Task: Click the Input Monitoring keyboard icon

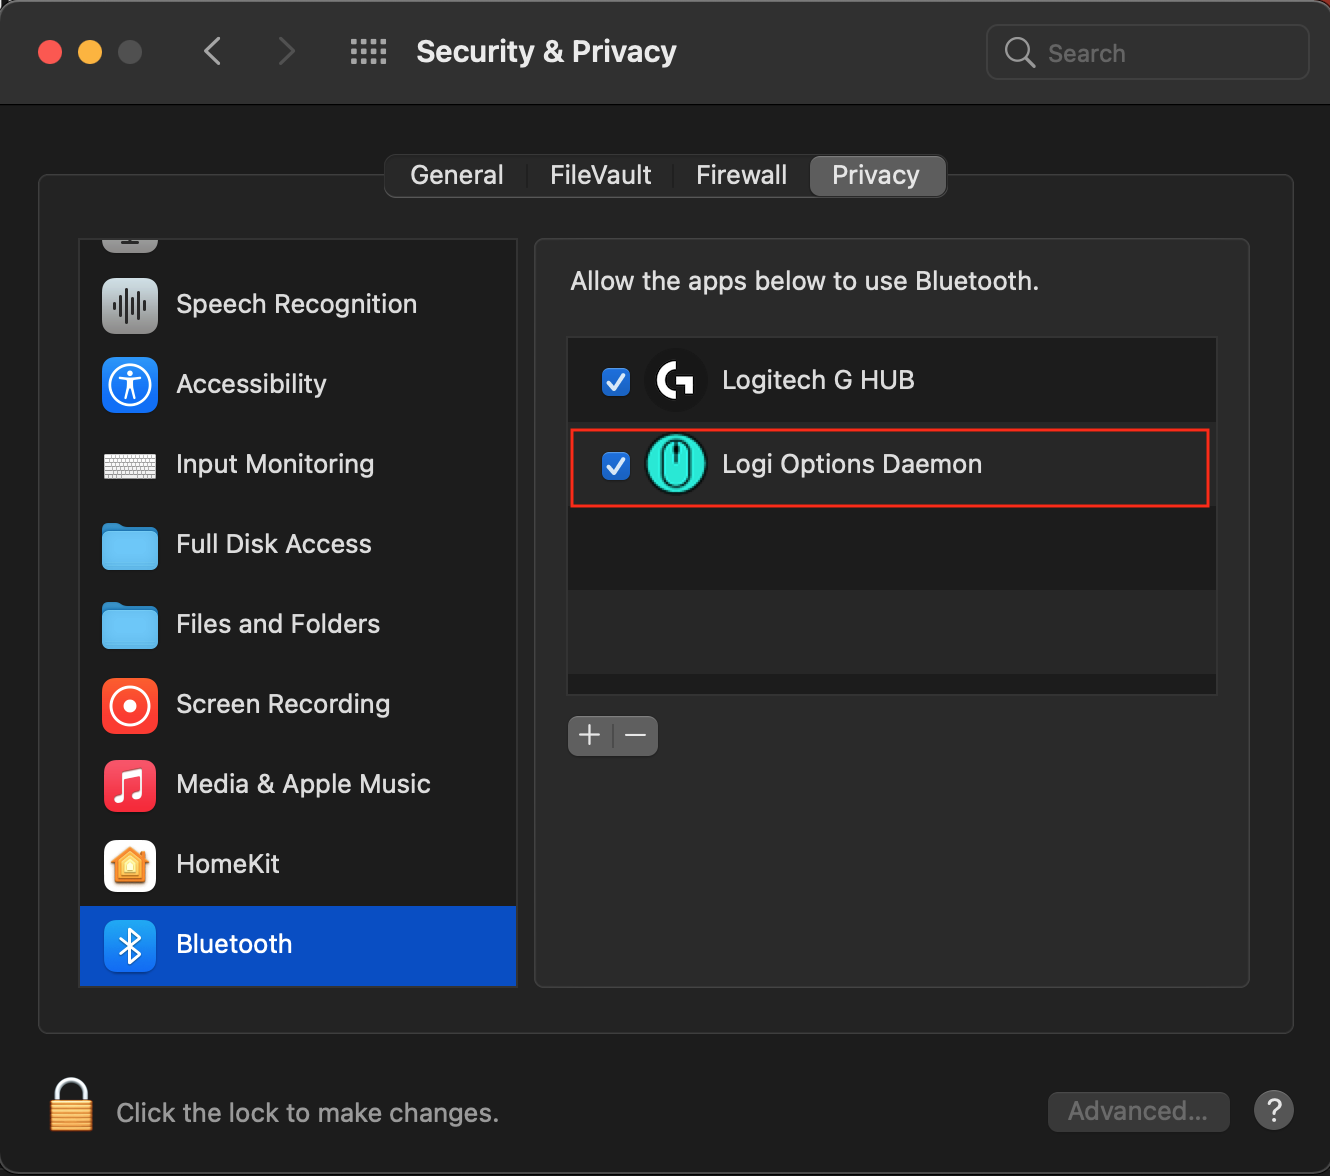Action: (130, 465)
